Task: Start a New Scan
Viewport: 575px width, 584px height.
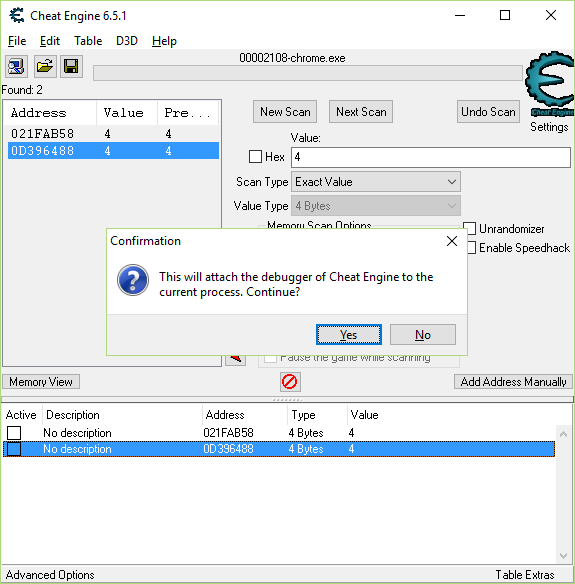Action: [x=285, y=112]
